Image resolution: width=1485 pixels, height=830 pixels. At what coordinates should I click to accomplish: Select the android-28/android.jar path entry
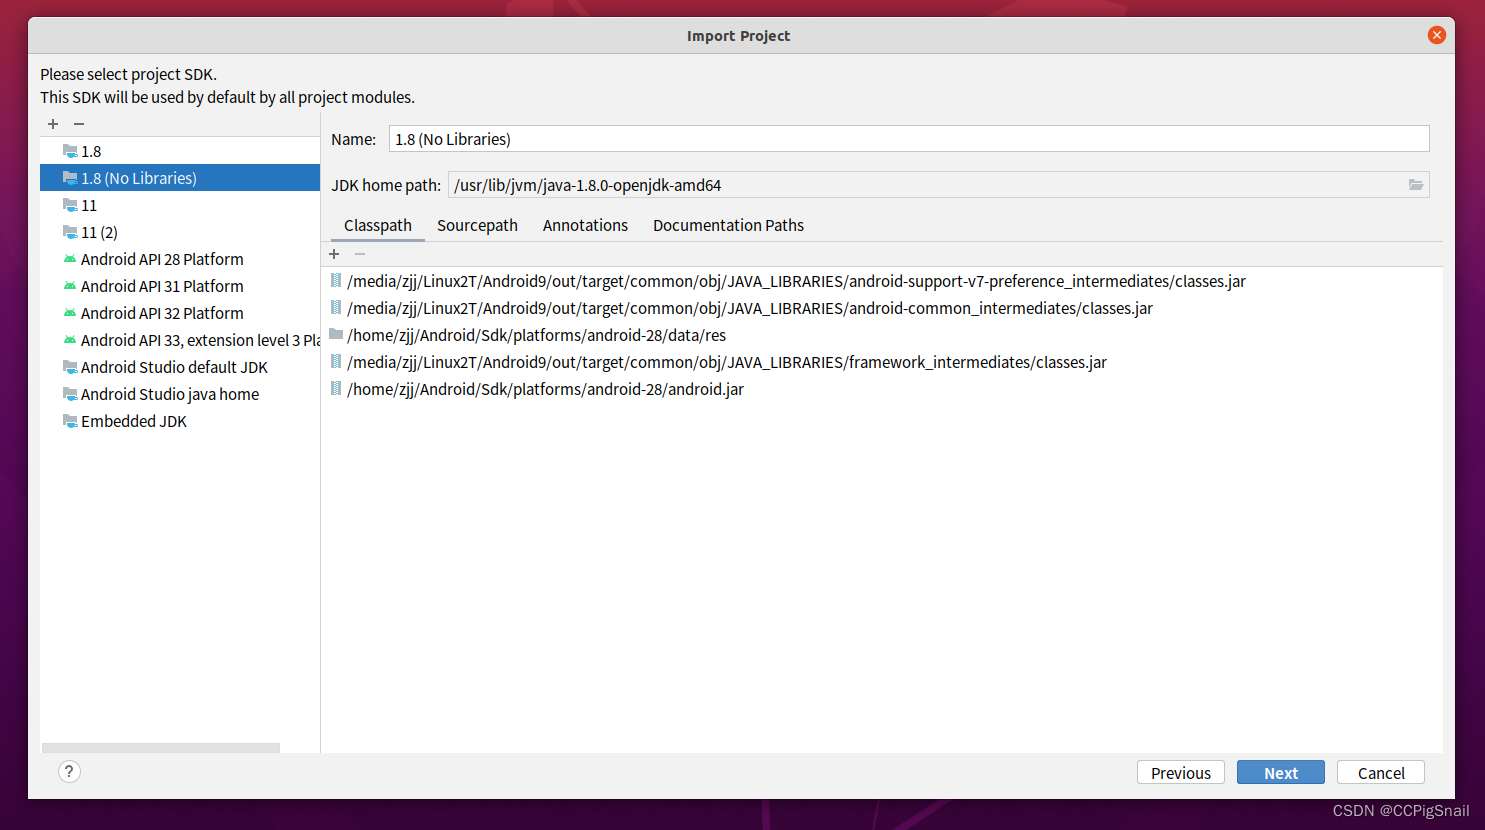(545, 389)
